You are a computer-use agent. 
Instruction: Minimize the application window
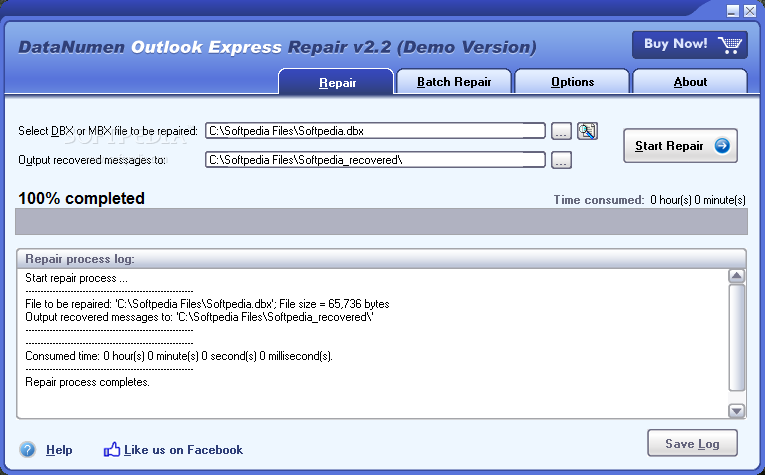pos(732,11)
